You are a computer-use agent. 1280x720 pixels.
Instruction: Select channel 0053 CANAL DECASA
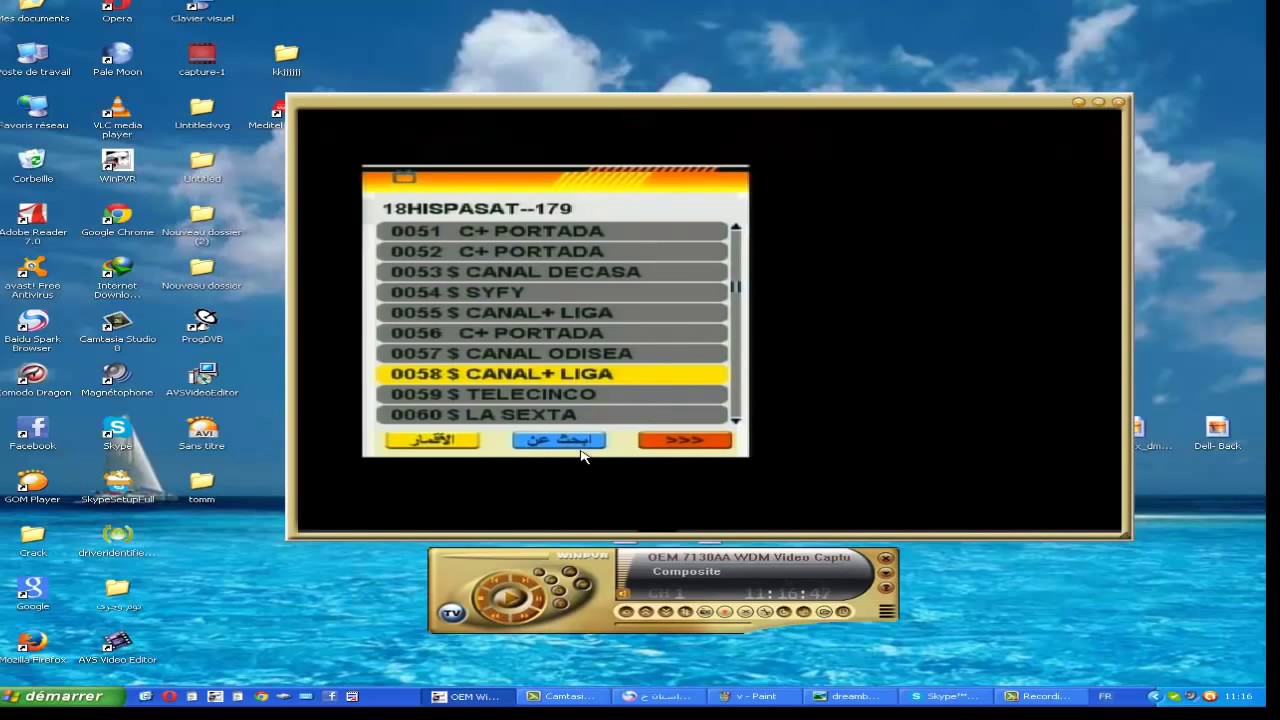551,272
